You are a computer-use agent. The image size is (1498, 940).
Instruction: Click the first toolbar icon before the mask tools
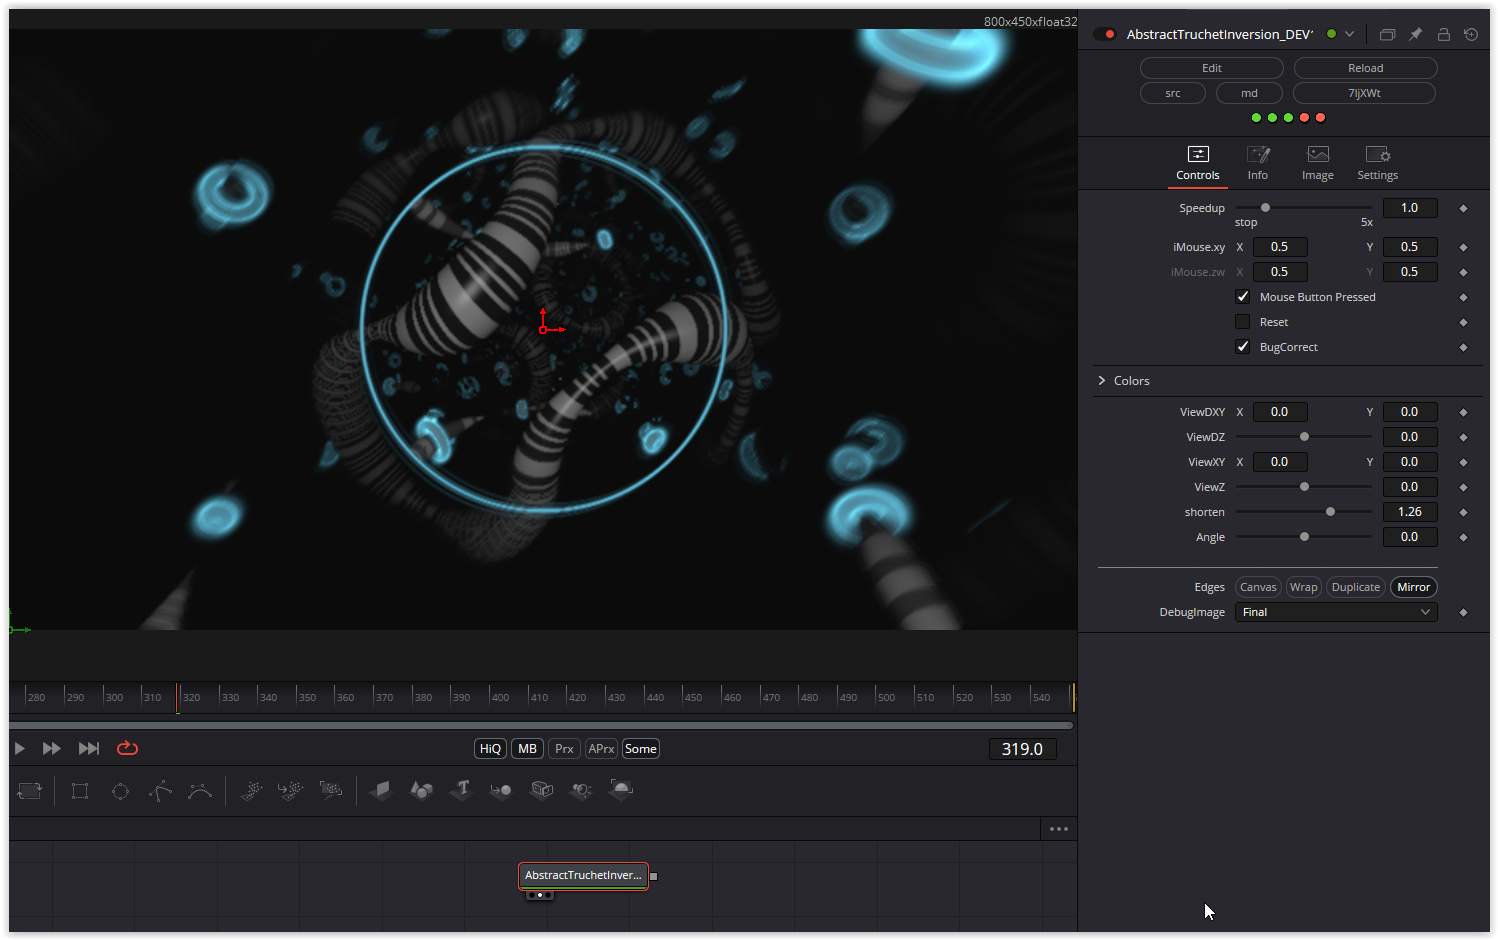tap(30, 791)
